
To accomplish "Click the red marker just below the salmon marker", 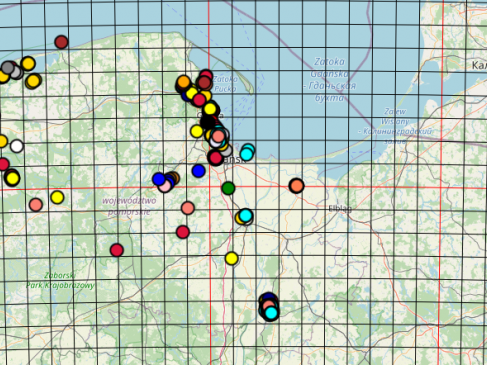I will (x=183, y=232).
